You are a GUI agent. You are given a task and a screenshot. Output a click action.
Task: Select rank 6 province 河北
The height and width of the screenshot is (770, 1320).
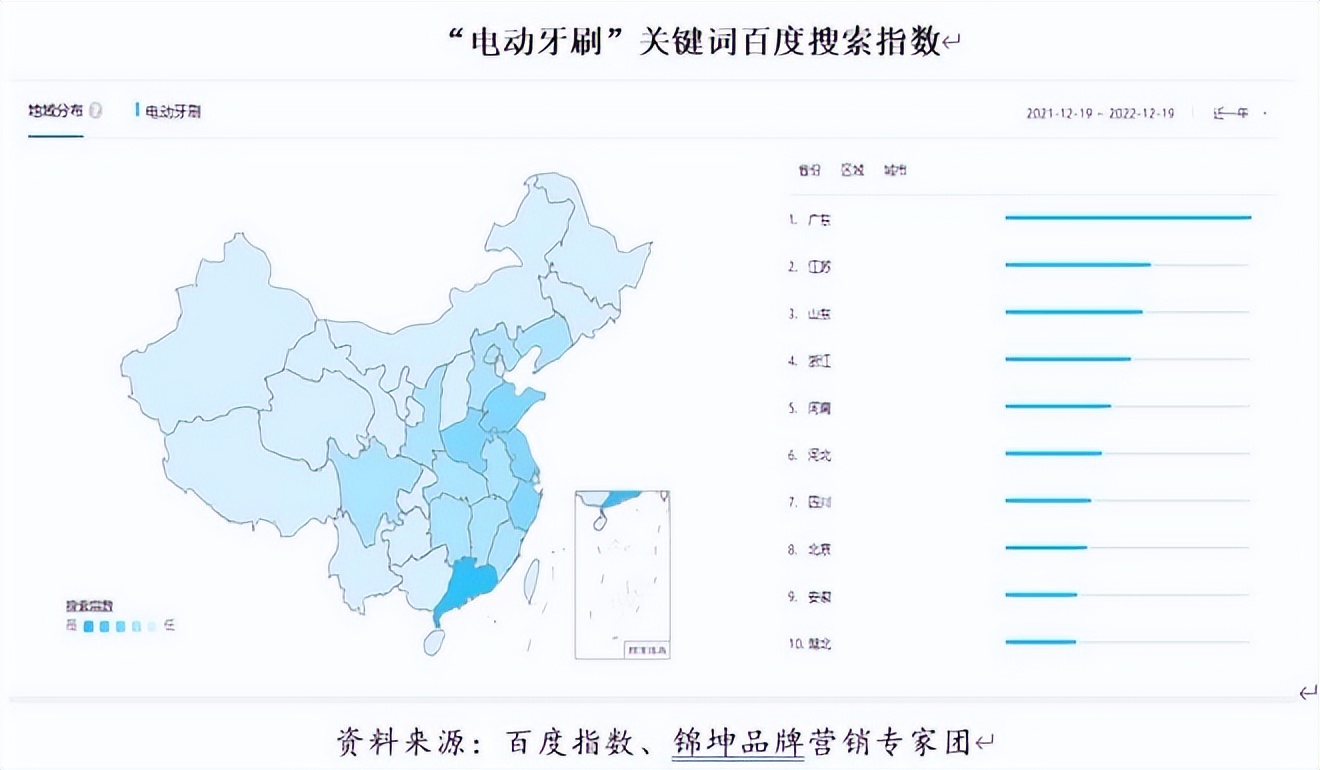[819, 454]
